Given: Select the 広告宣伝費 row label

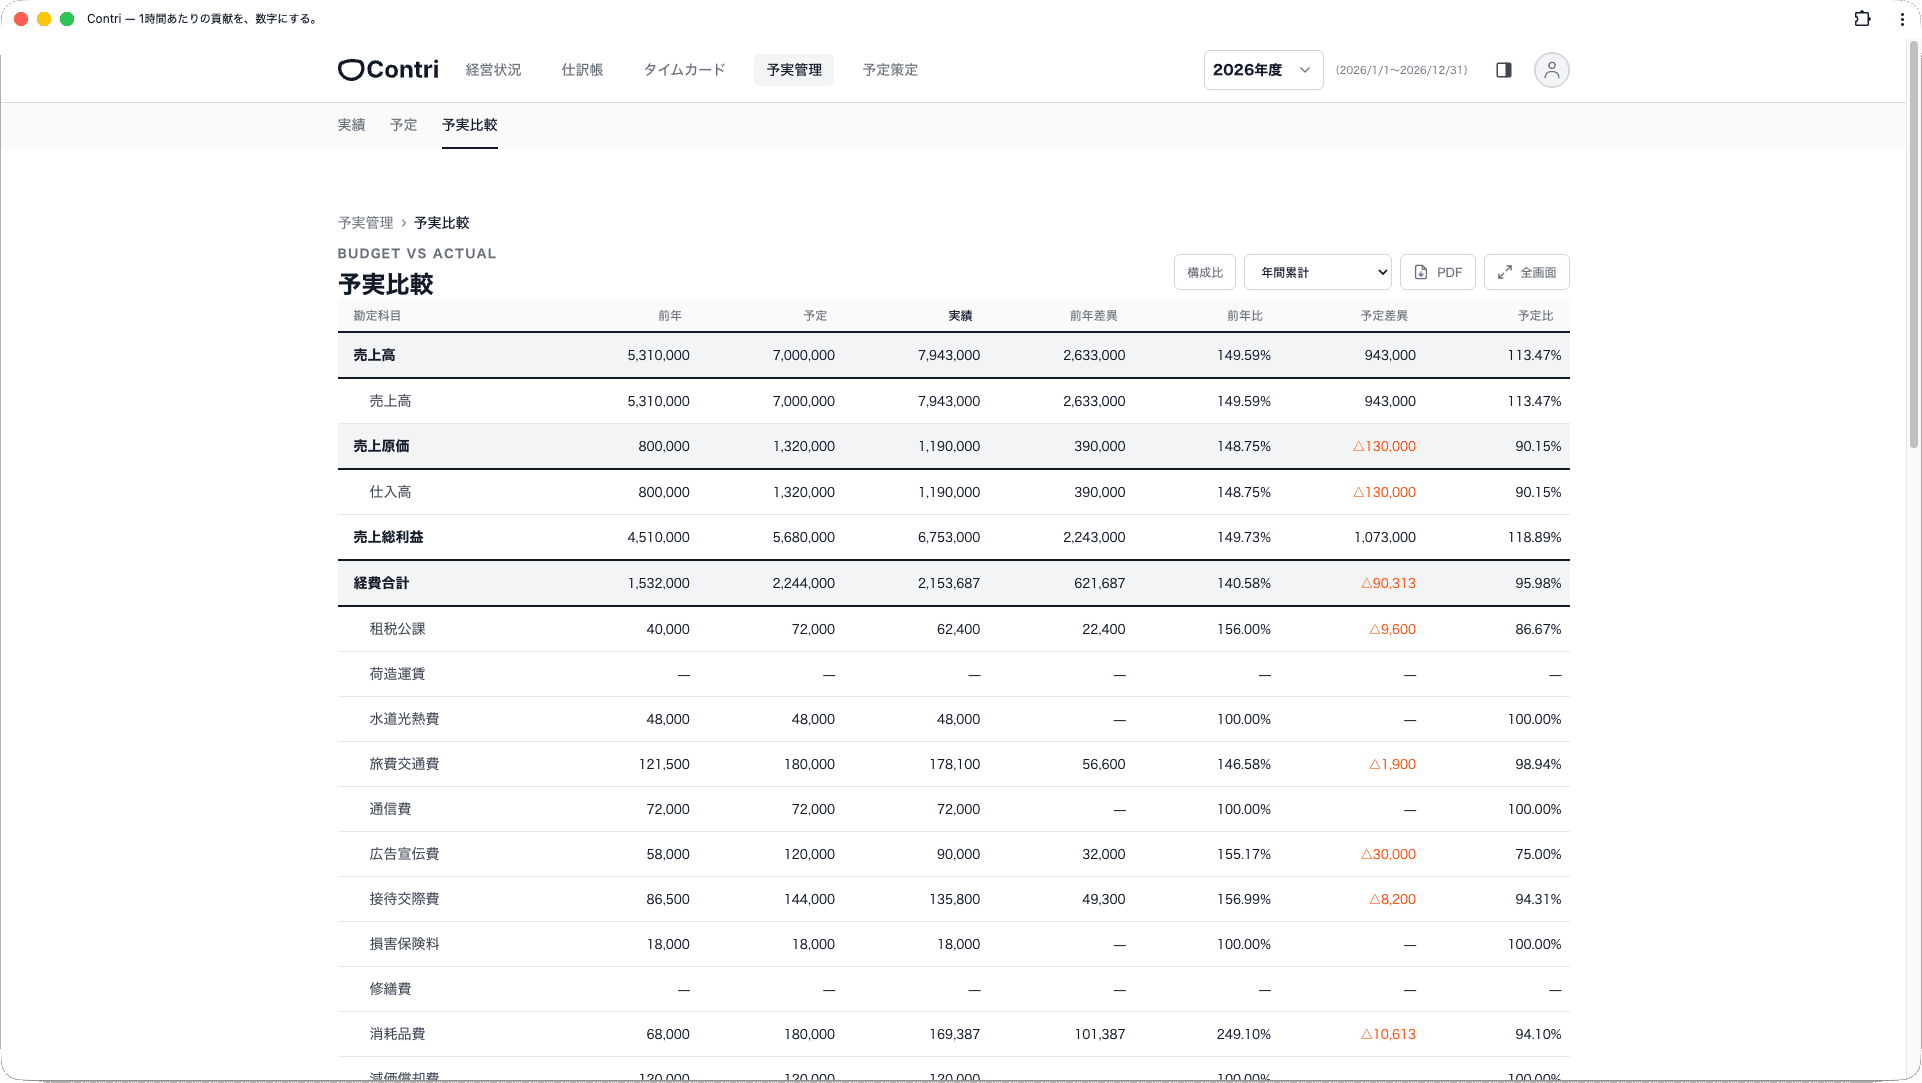Looking at the screenshot, I should click(x=404, y=854).
